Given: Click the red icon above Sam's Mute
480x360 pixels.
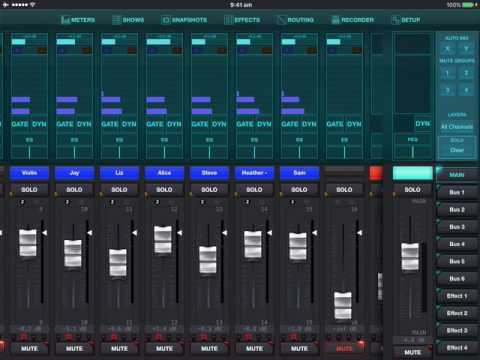Looking at the screenshot, I should point(294,337).
